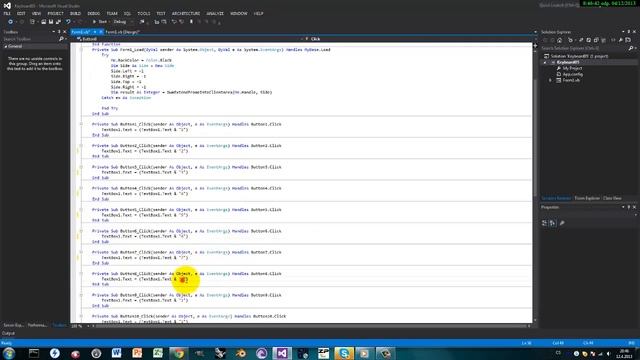Open the HELP menu
640x360 pixels.
click(x=258, y=13)
